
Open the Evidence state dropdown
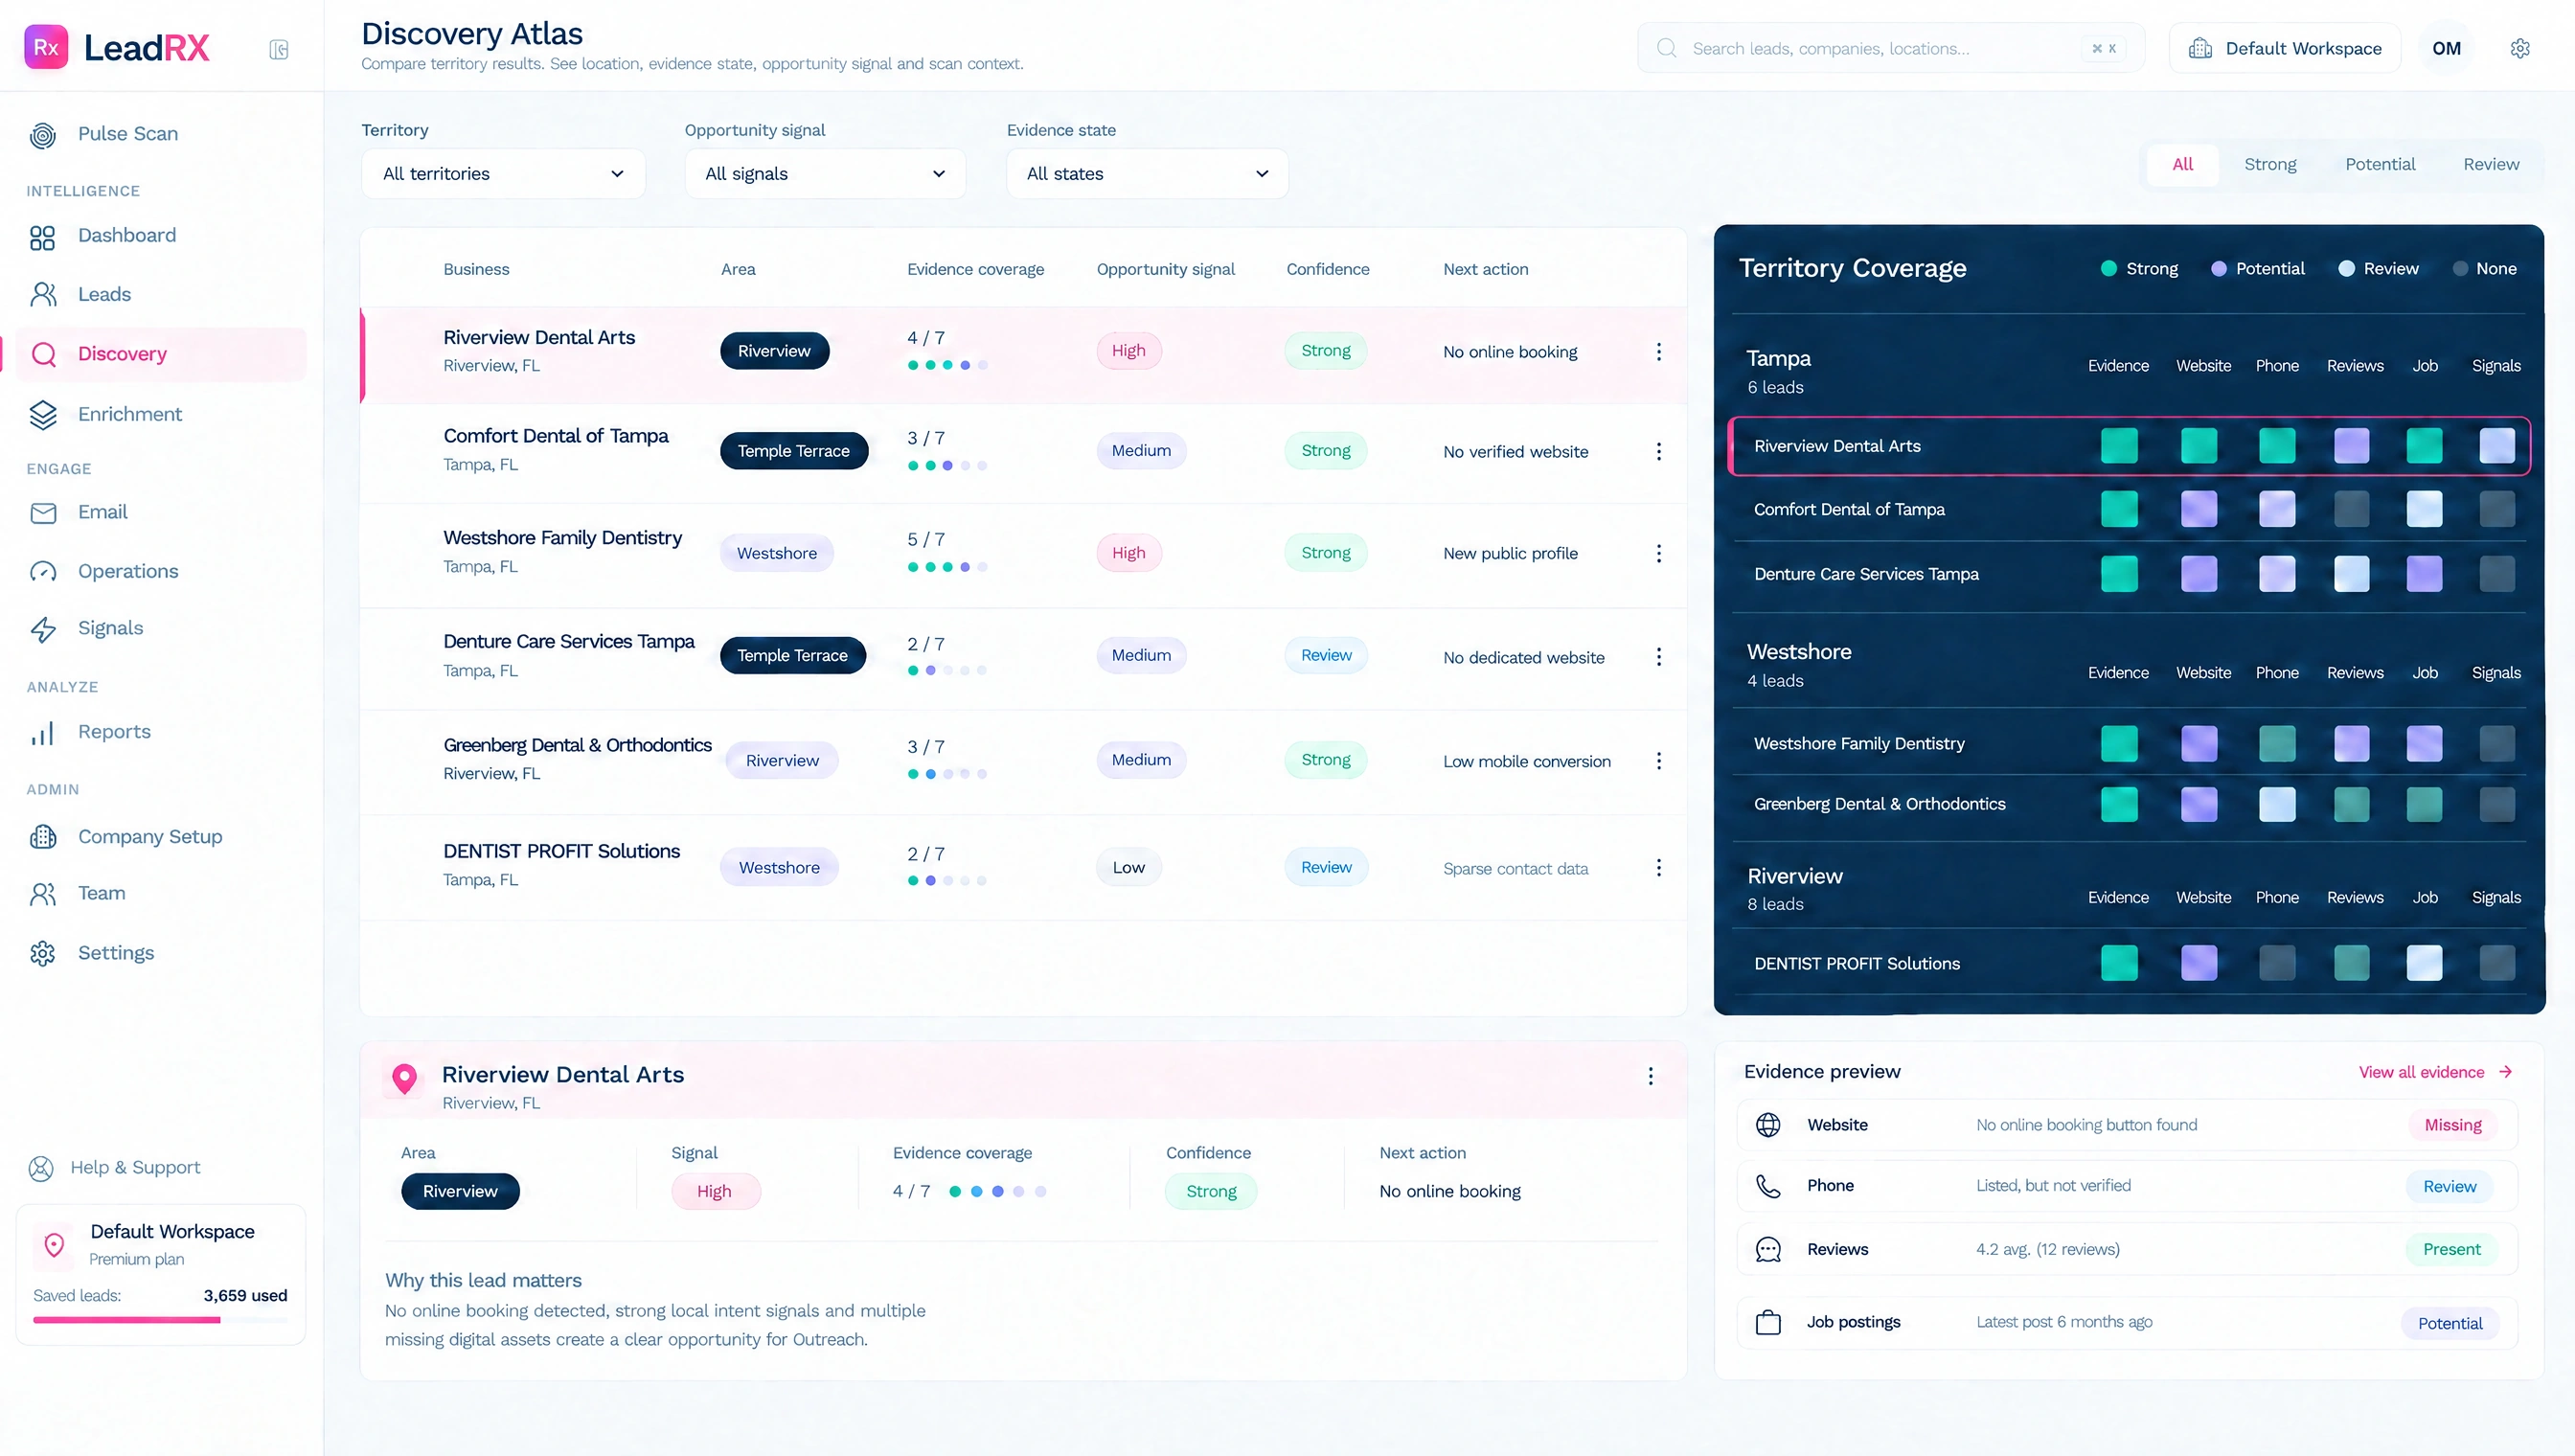pos(1147,174)
